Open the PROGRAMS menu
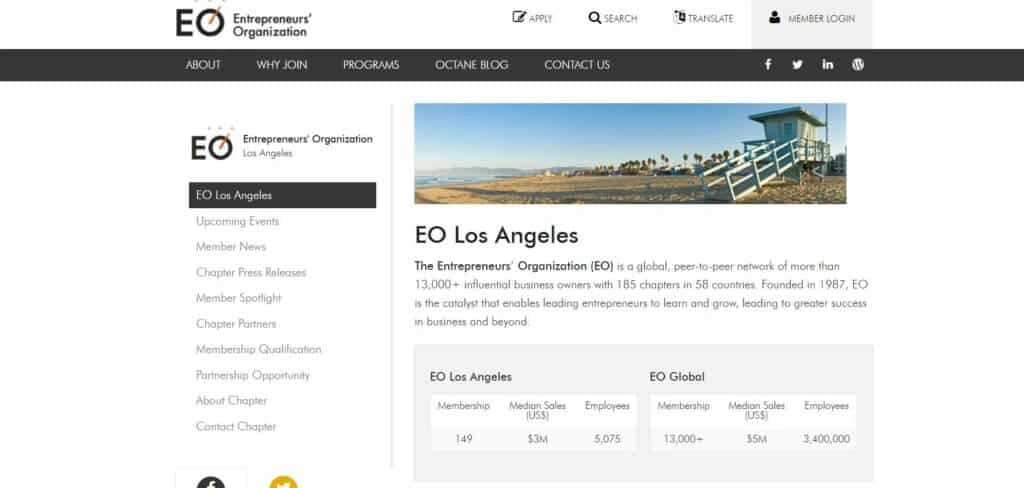Screen dimensions: 1024x488 point(371,65)
